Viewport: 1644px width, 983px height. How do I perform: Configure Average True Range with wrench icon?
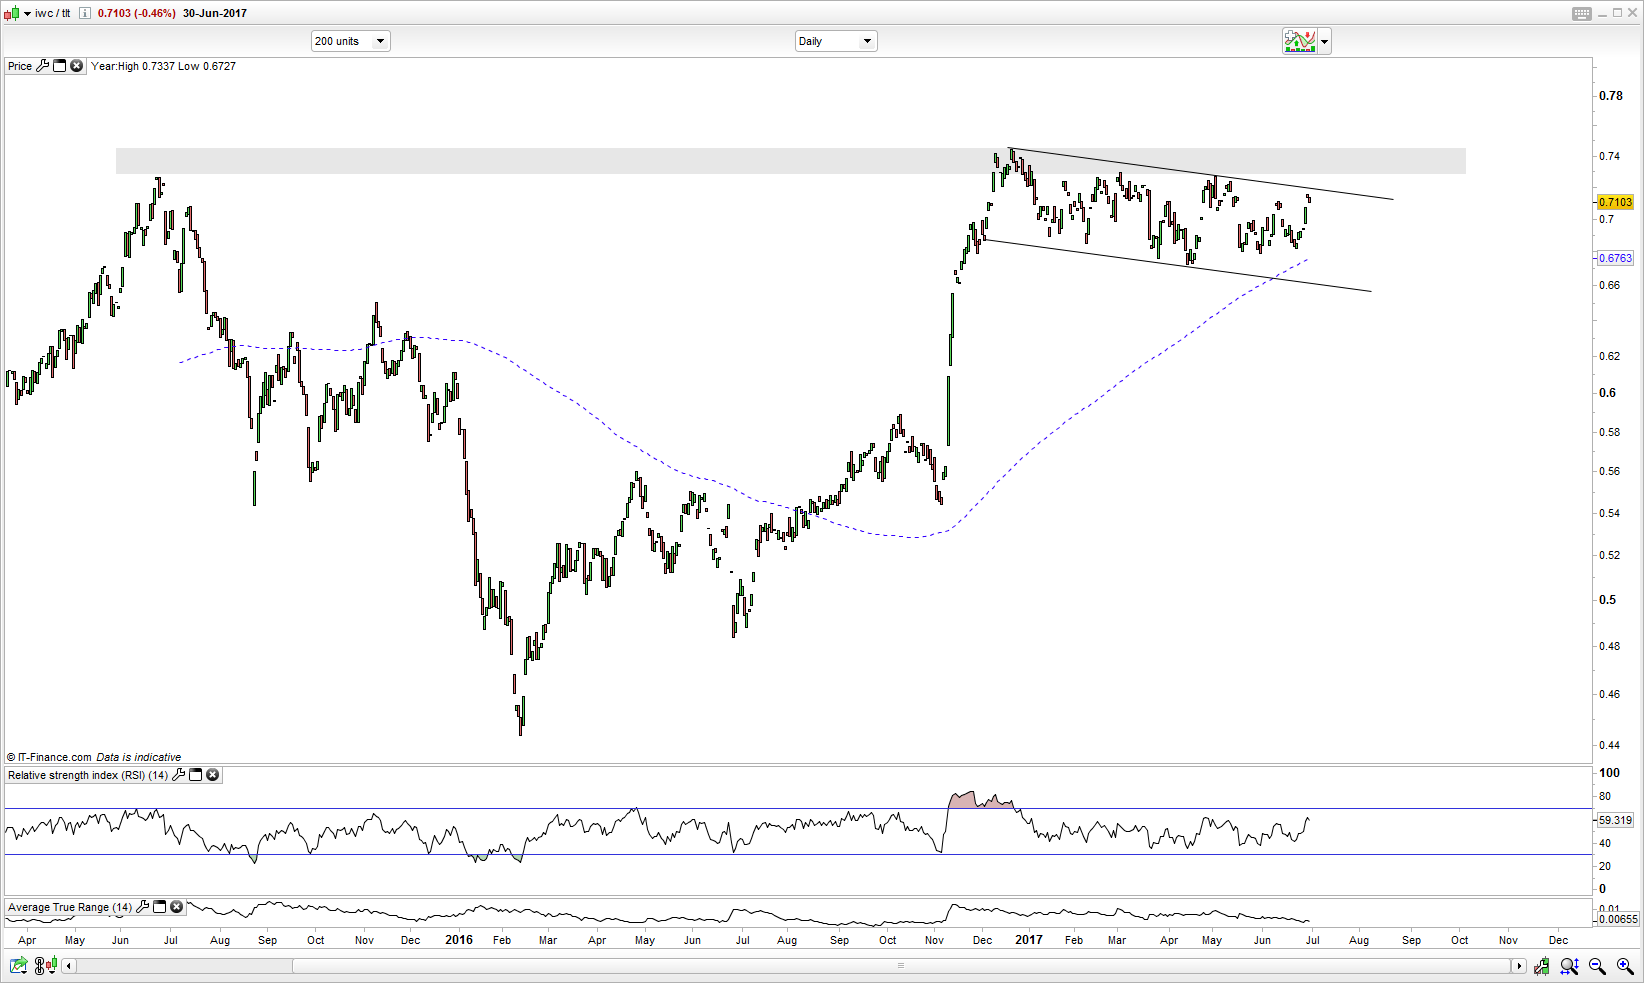[143, 907]
